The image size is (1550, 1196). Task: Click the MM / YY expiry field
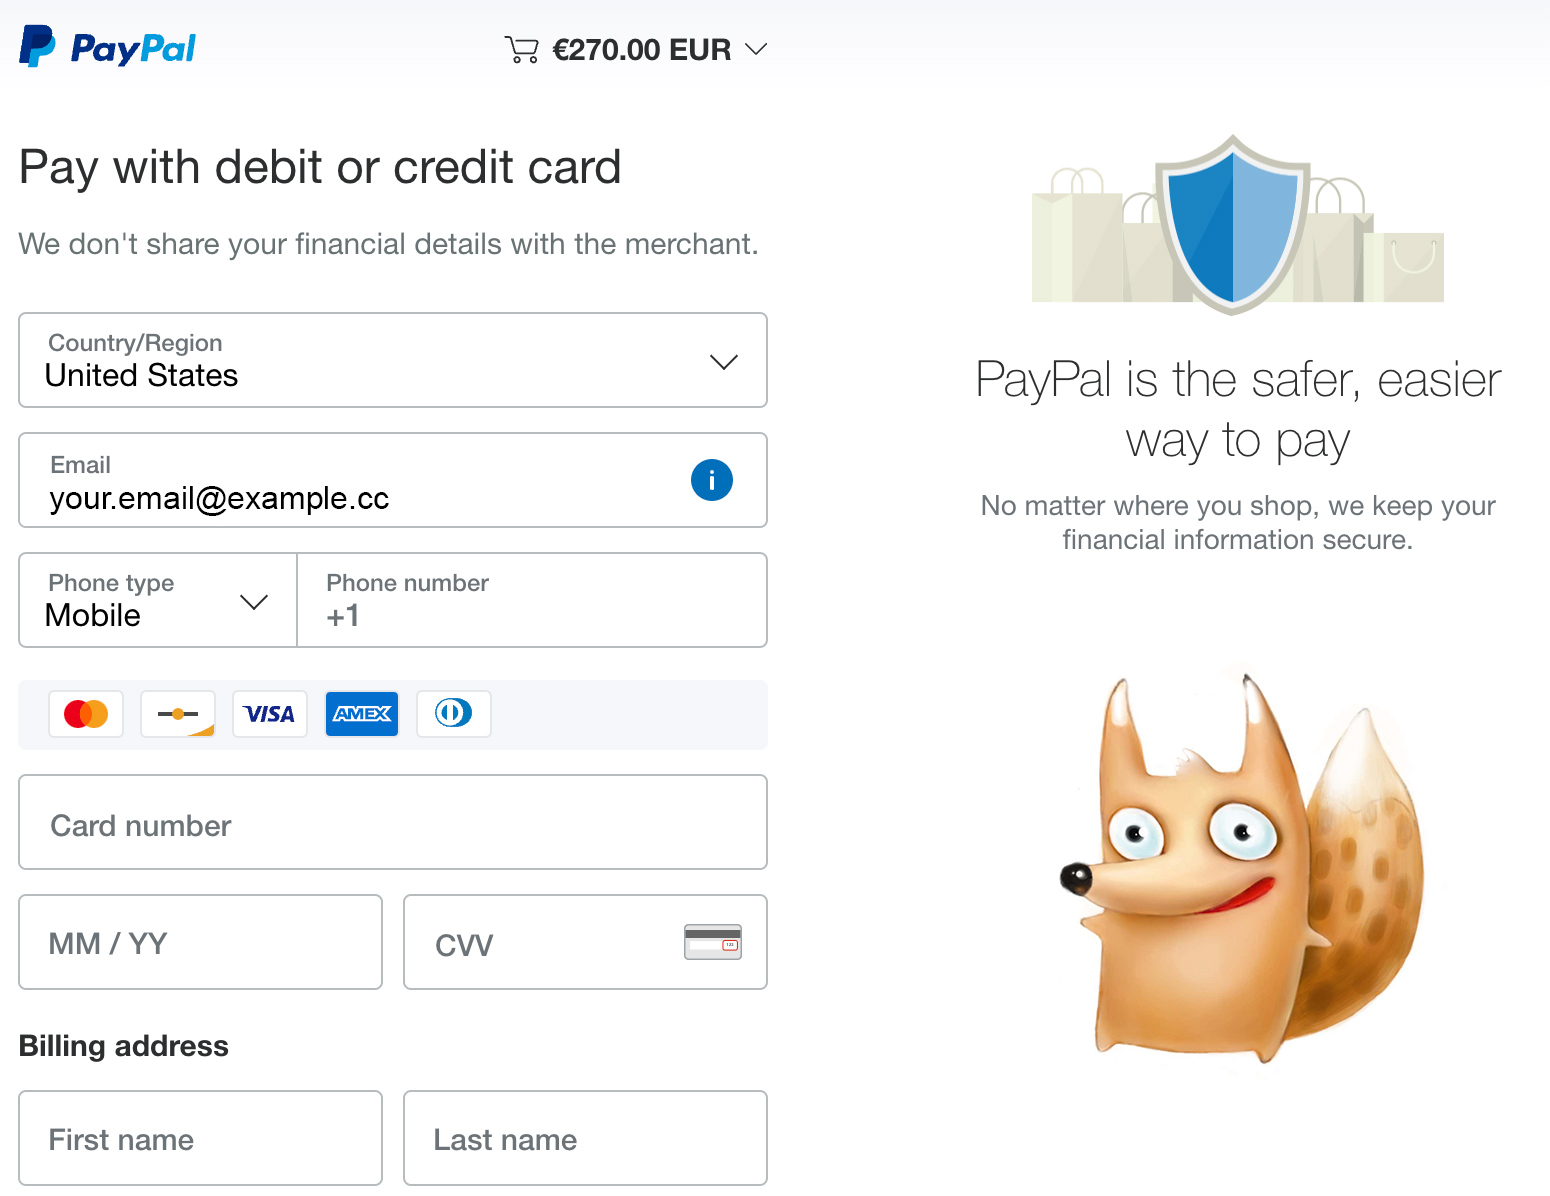[x=201, y=942]
